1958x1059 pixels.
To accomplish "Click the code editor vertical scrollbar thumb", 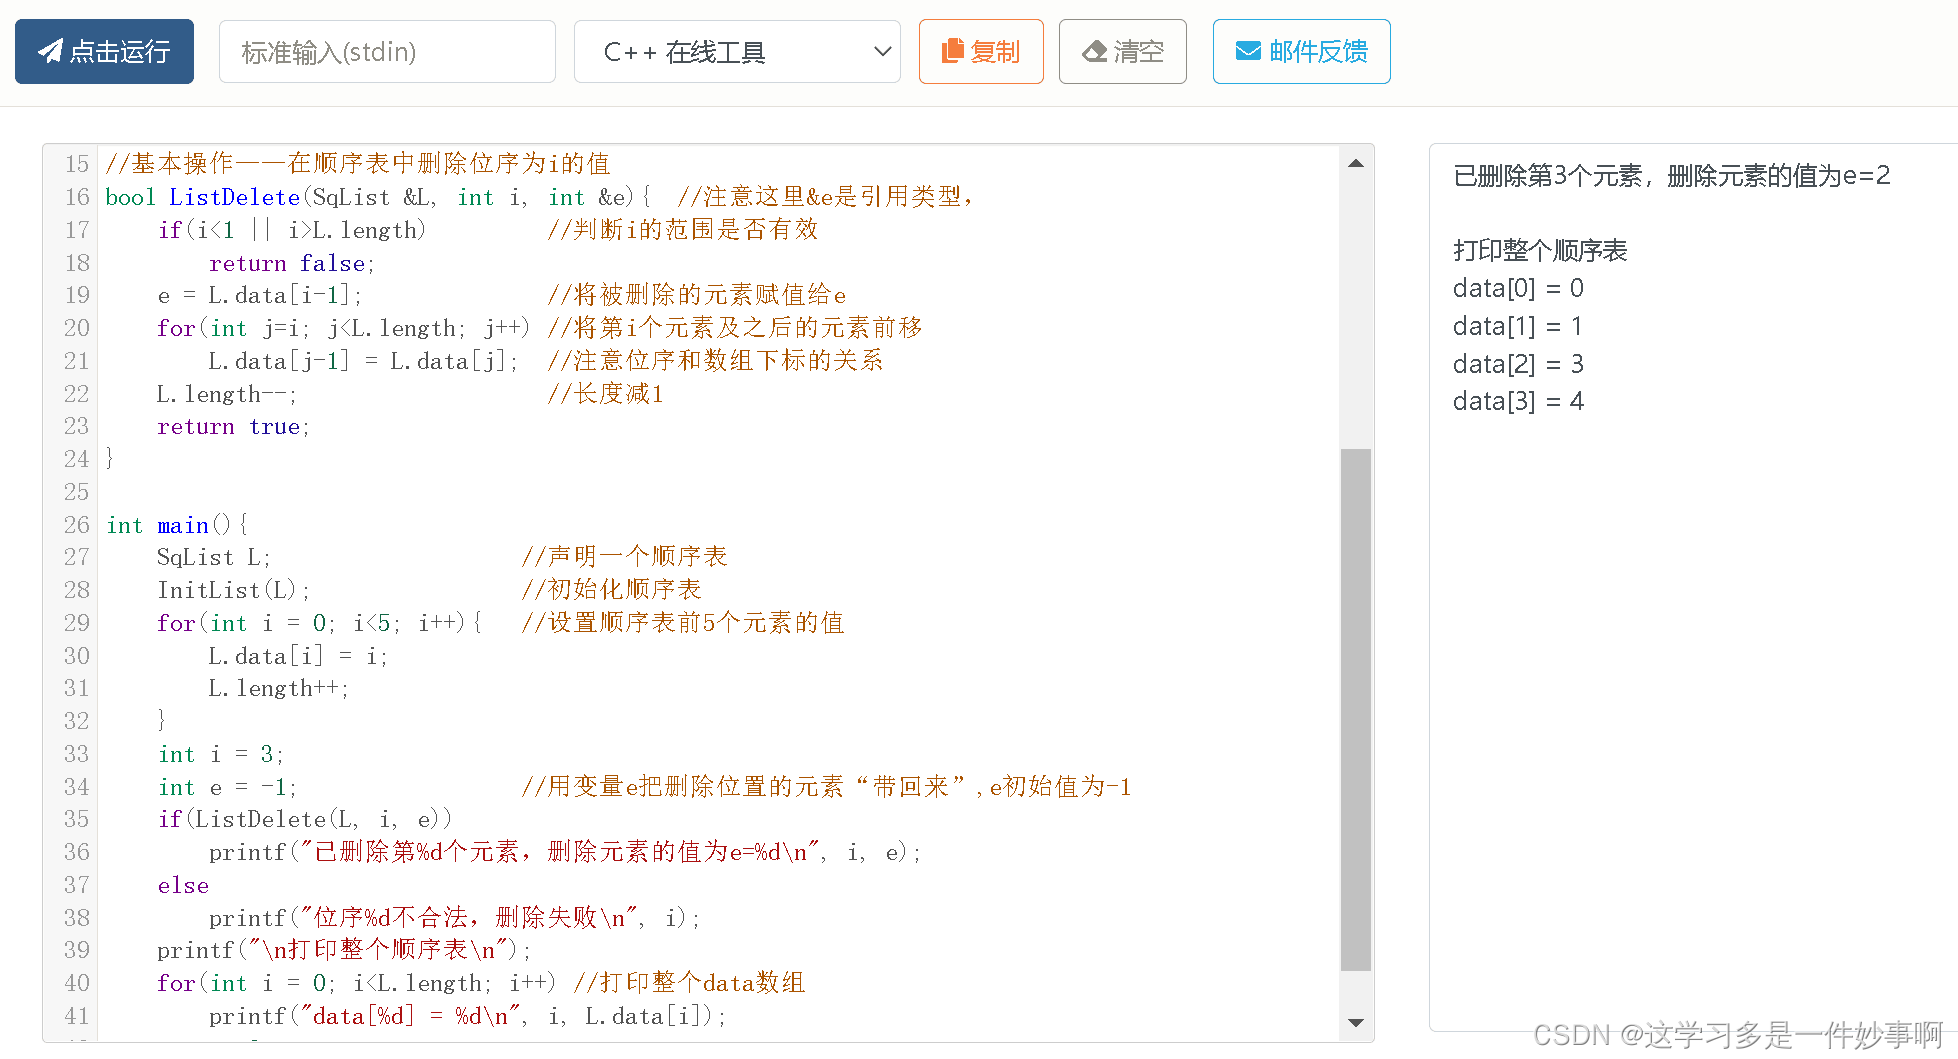I will click(x=1356, y=710).
